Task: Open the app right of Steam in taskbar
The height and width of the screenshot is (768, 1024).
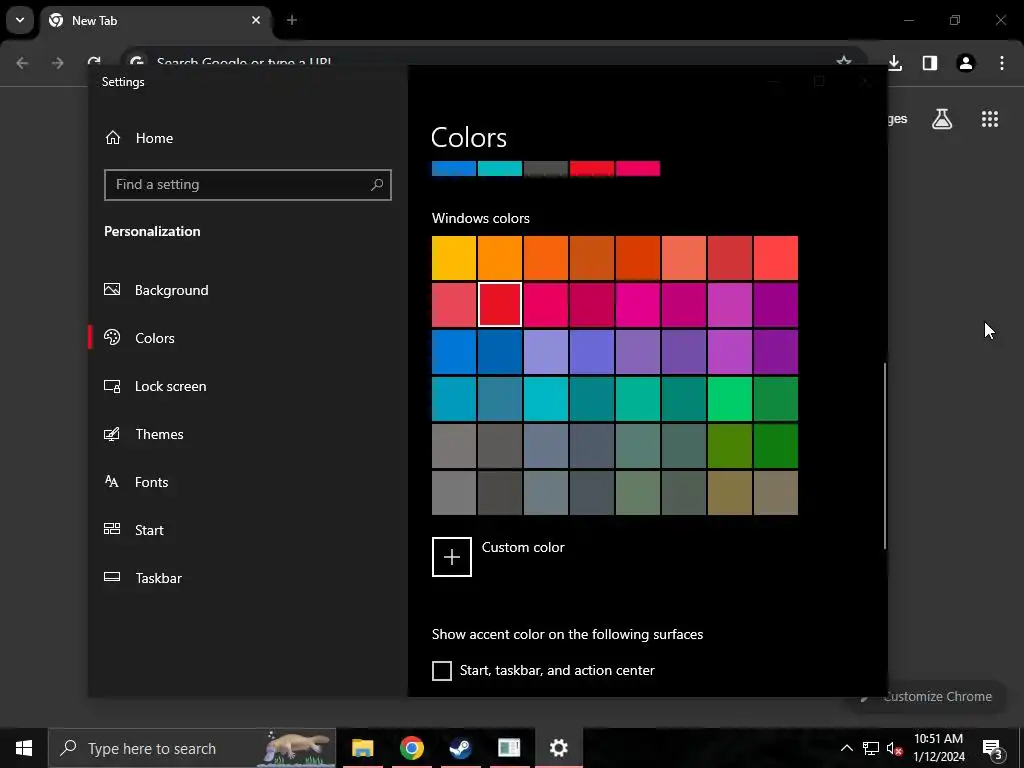Action: click(x=509, y=748)
